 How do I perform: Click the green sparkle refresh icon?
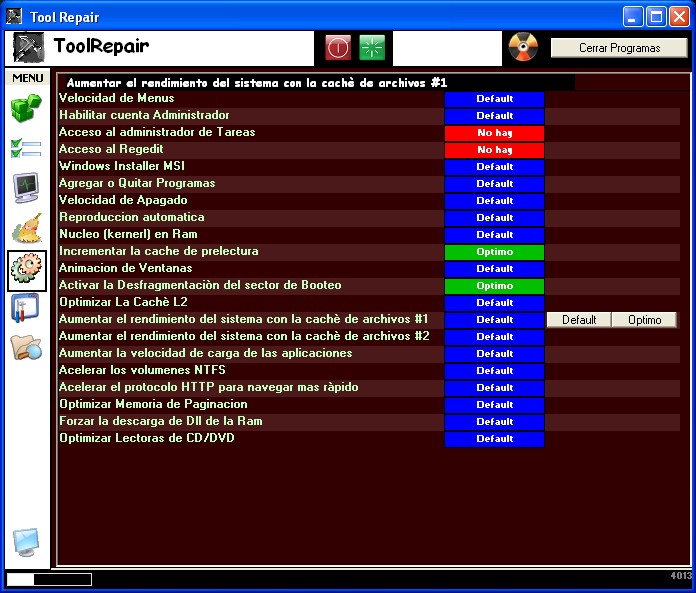tap(372, 47)
